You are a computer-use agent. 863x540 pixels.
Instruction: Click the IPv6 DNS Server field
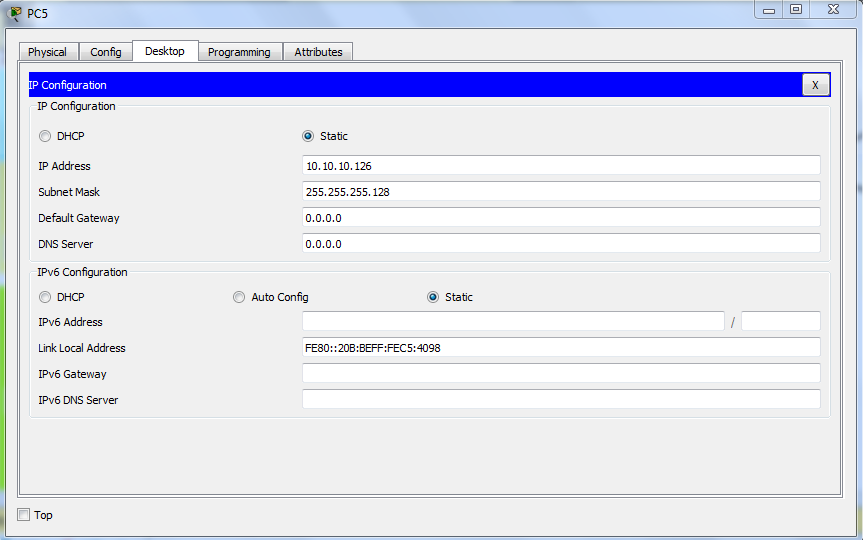[x=561, y=399]
